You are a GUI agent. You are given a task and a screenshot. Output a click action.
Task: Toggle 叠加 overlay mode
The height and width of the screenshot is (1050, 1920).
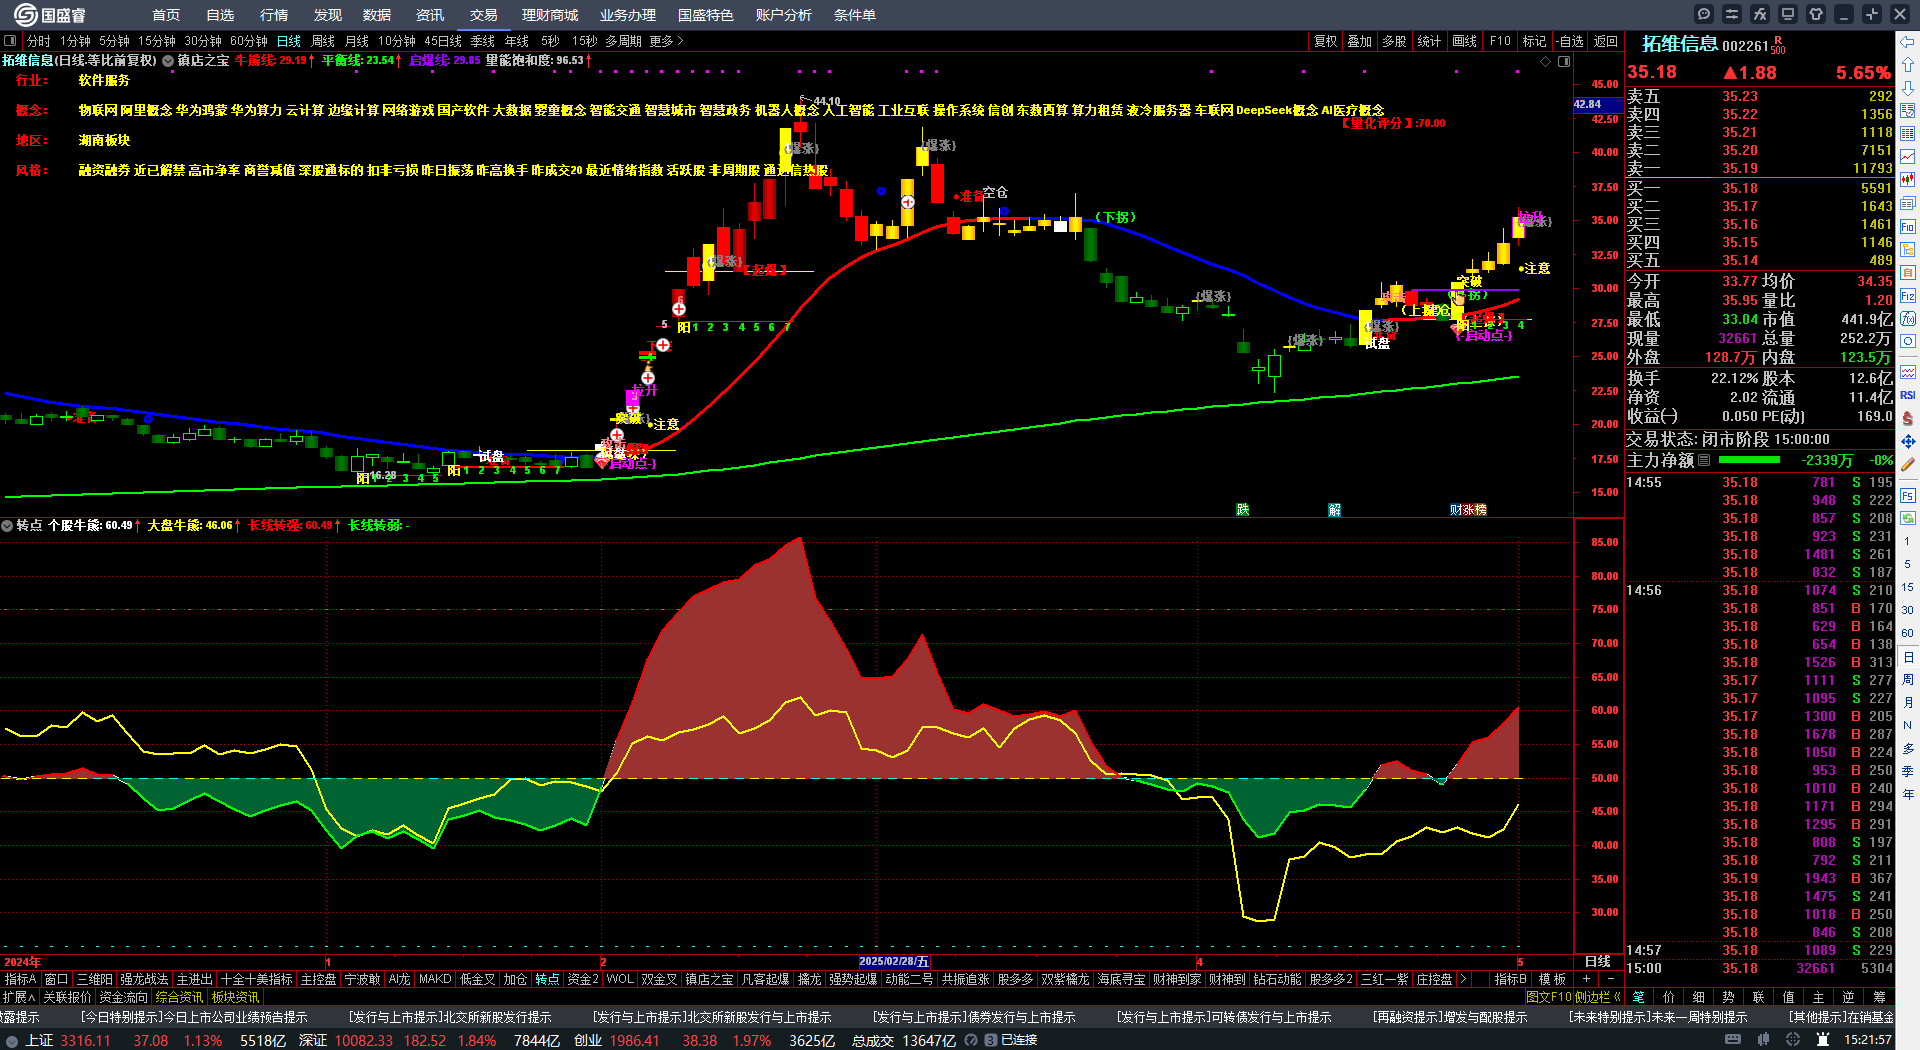click(1359, 41)
